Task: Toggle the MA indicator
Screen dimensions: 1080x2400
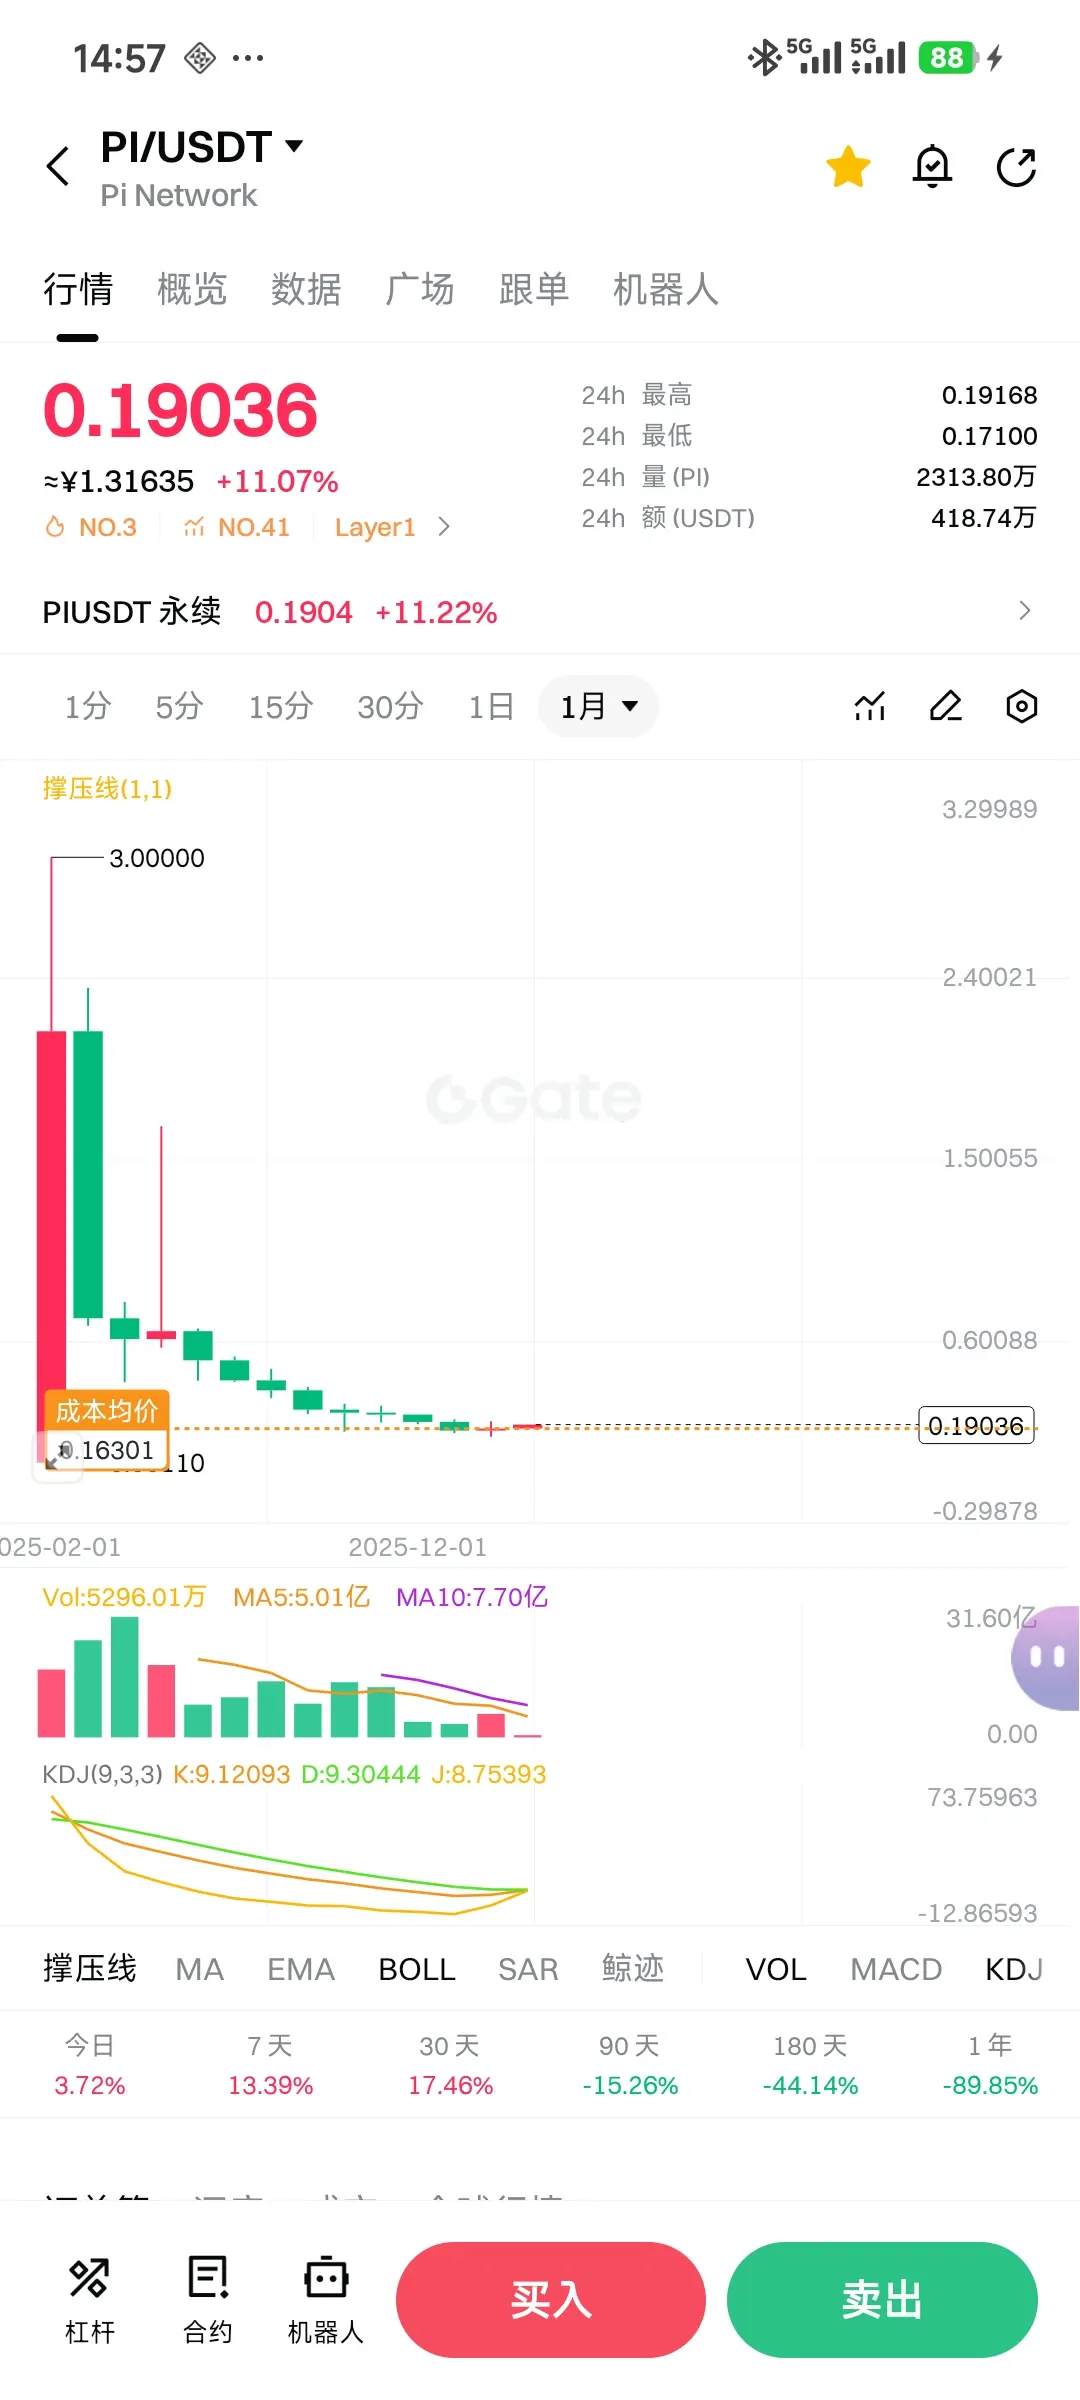Action: [200, 1969]
